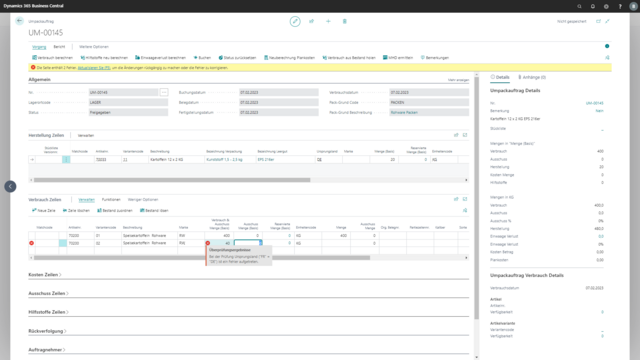Viewport: 640px width, 360px height.
Task: Expand the Rückverfolgung section
Action: (x=47, y=331)
